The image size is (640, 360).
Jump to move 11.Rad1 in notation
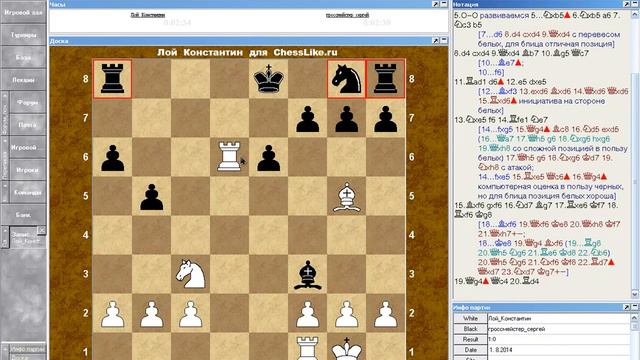click(x=471, y=82)
